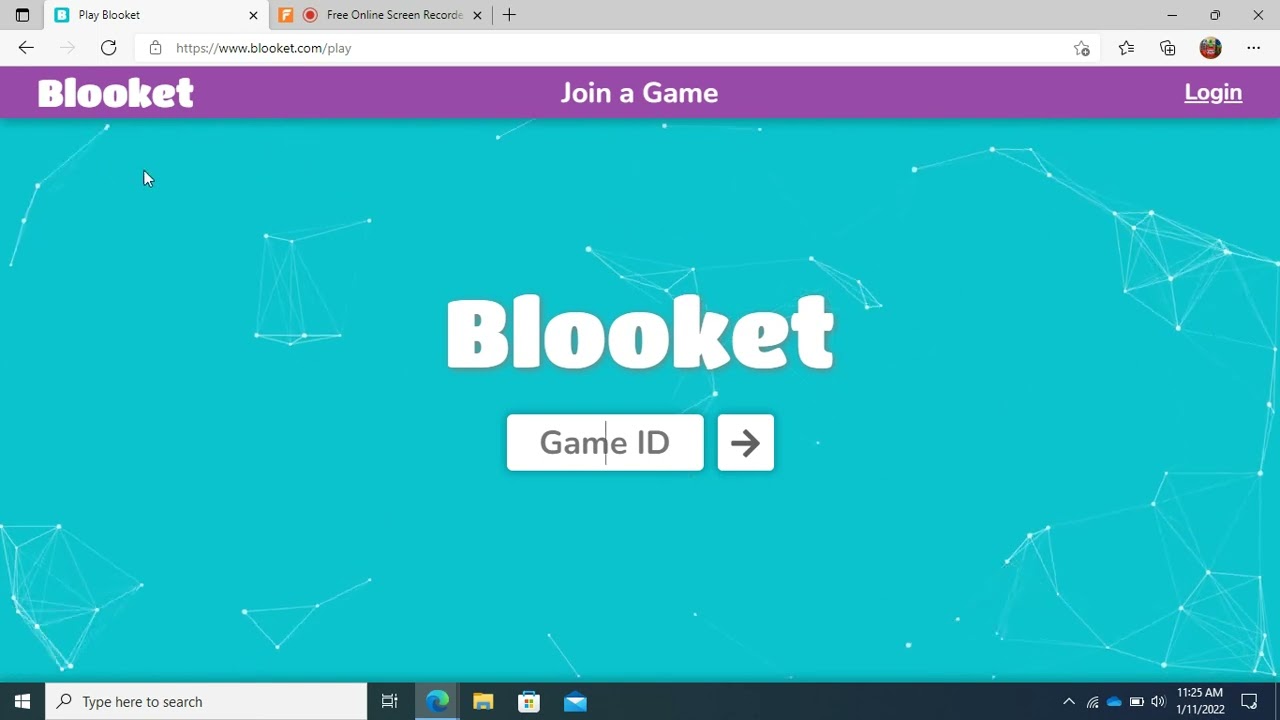The image size is (1280, 720).
Task: Open Edge Settings and more menu
Action: tap(1253, 48)
